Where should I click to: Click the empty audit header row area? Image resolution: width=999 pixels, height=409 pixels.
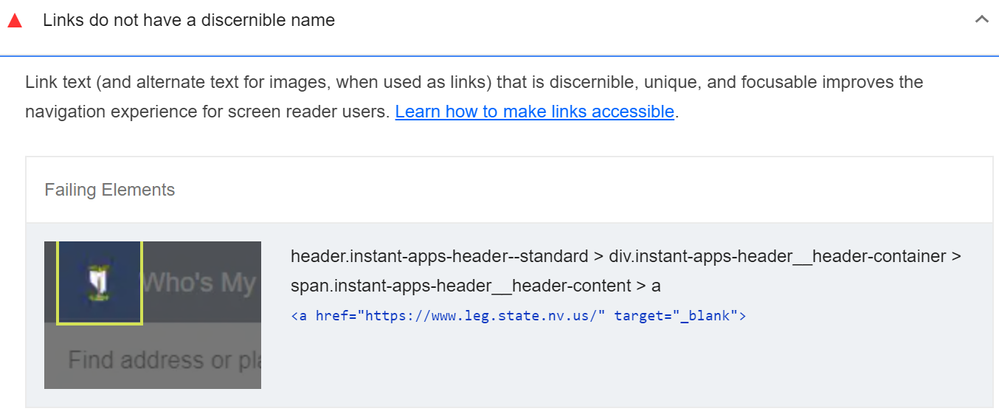(x=650, y=20)
